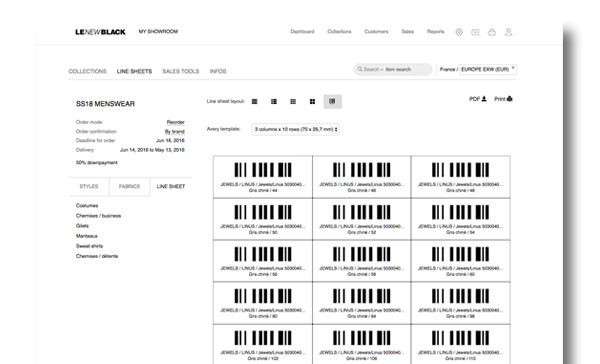
Task: Switch to the LINE SHEETS sub-tab
Action: point(134,71)
